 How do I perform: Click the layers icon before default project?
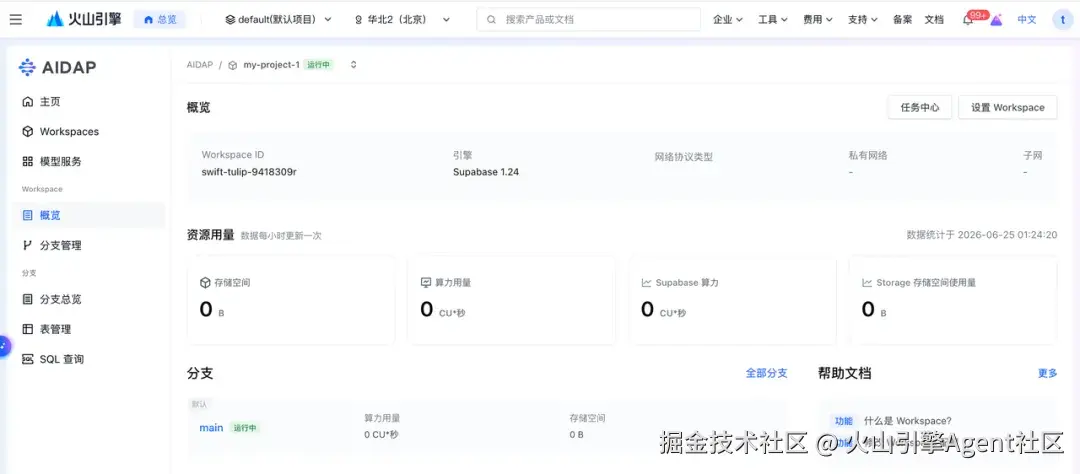click(x=230, y=20)
